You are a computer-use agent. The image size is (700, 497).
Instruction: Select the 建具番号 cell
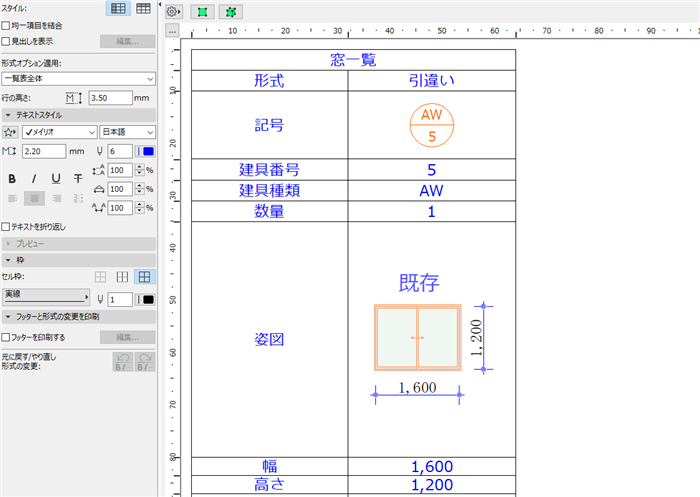click(x=270, y=170)
